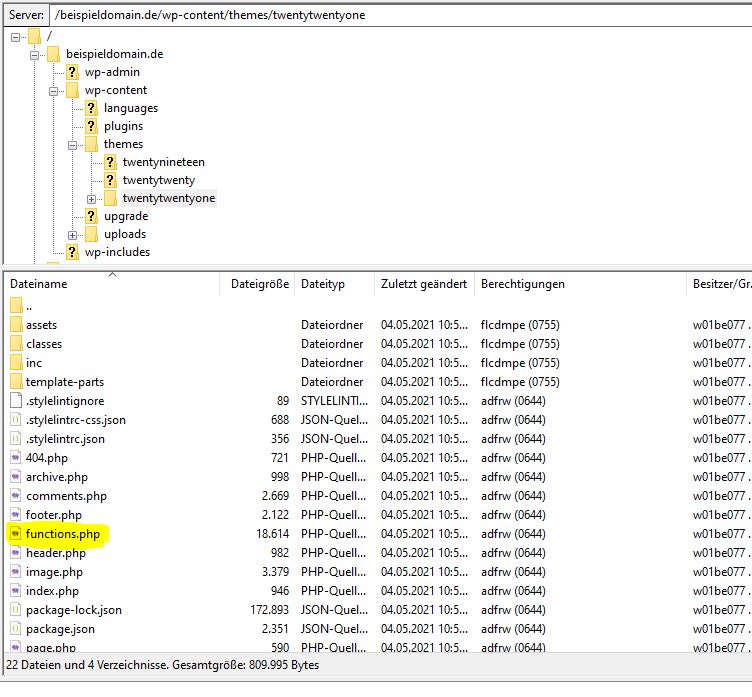Click the footer.php PHP file icon
Image resolution: width=752 pixels, height=697 pixels.
pos(16,515)
